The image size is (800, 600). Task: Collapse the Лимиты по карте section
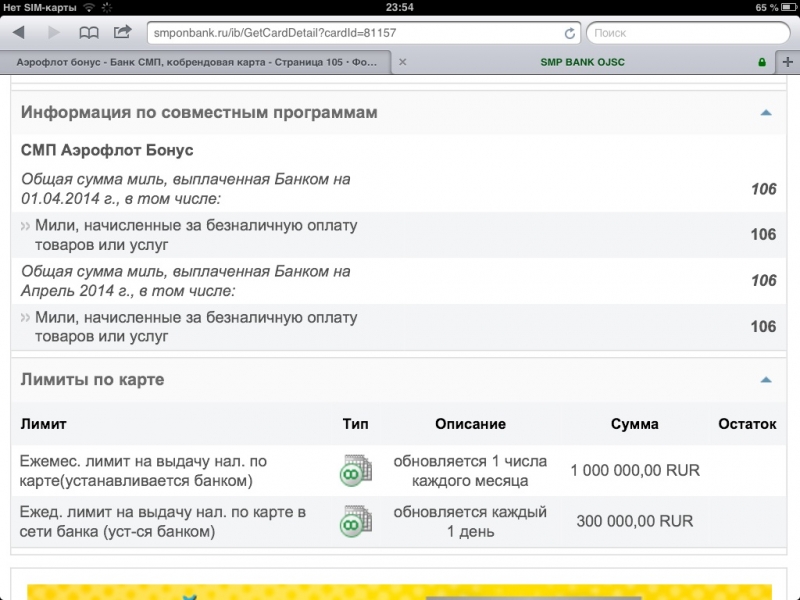766,380
